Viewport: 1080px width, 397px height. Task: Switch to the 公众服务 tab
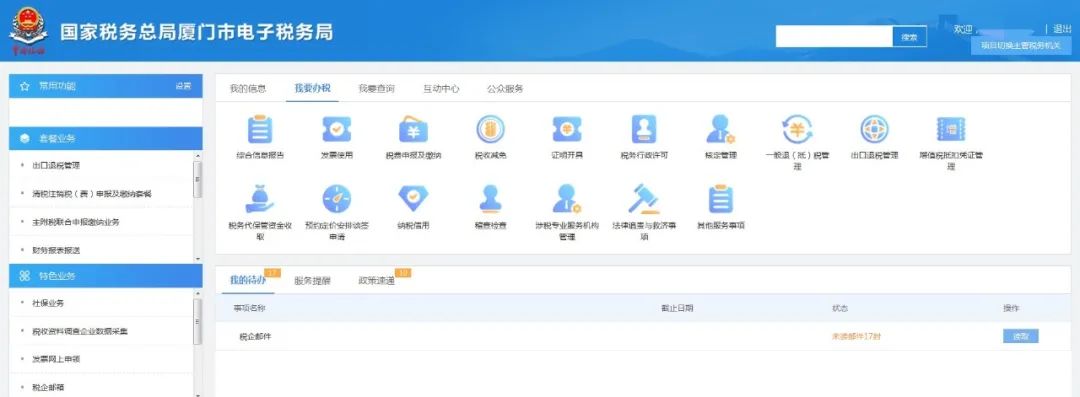(505, 89)
